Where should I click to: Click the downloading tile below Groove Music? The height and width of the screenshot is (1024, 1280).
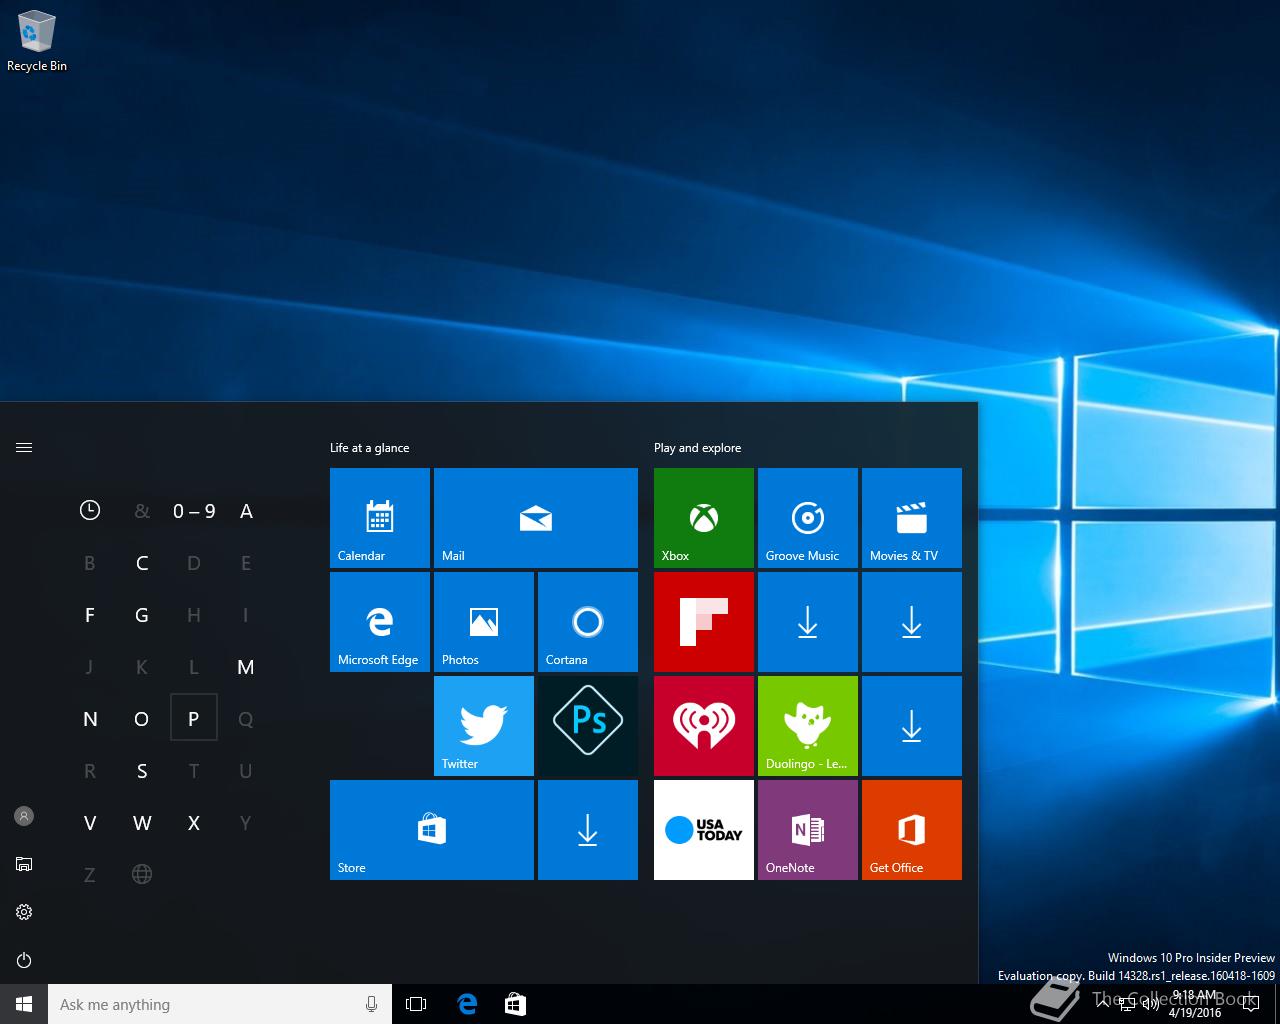point(808,622)
